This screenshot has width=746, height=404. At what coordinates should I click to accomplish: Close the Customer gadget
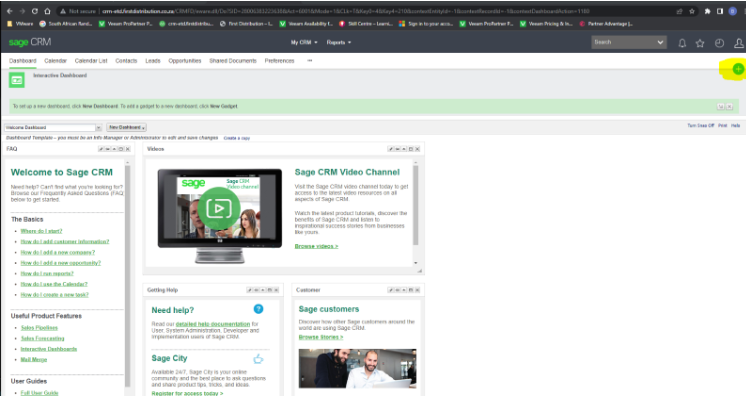pos(417,290)
